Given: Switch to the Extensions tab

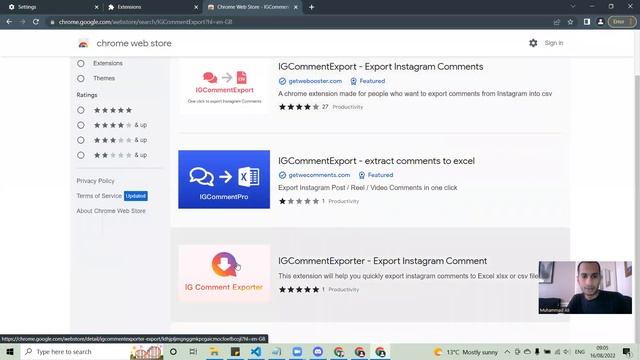Looking at the screenshot, I should (152, 7).
